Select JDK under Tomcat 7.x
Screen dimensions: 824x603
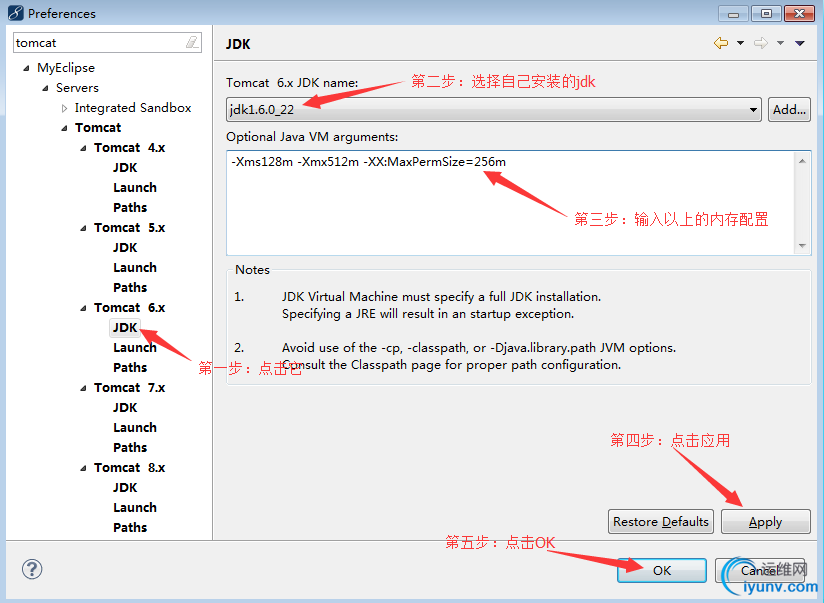[125, 408]
